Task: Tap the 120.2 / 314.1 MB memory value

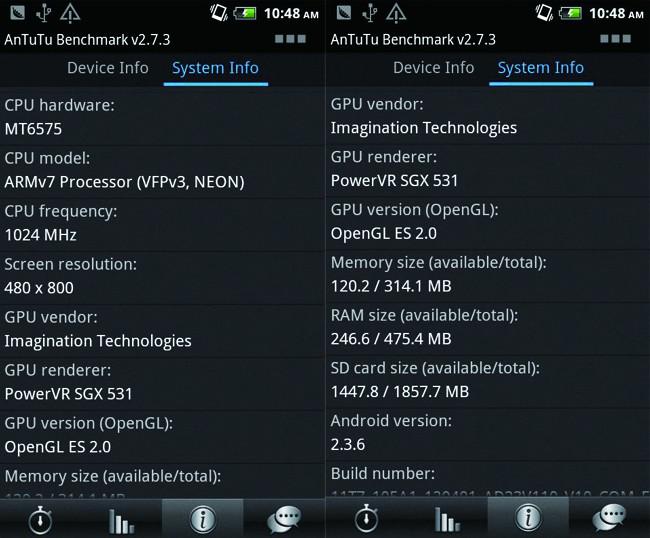Action: pyautogui.click(x=391, y=286)
